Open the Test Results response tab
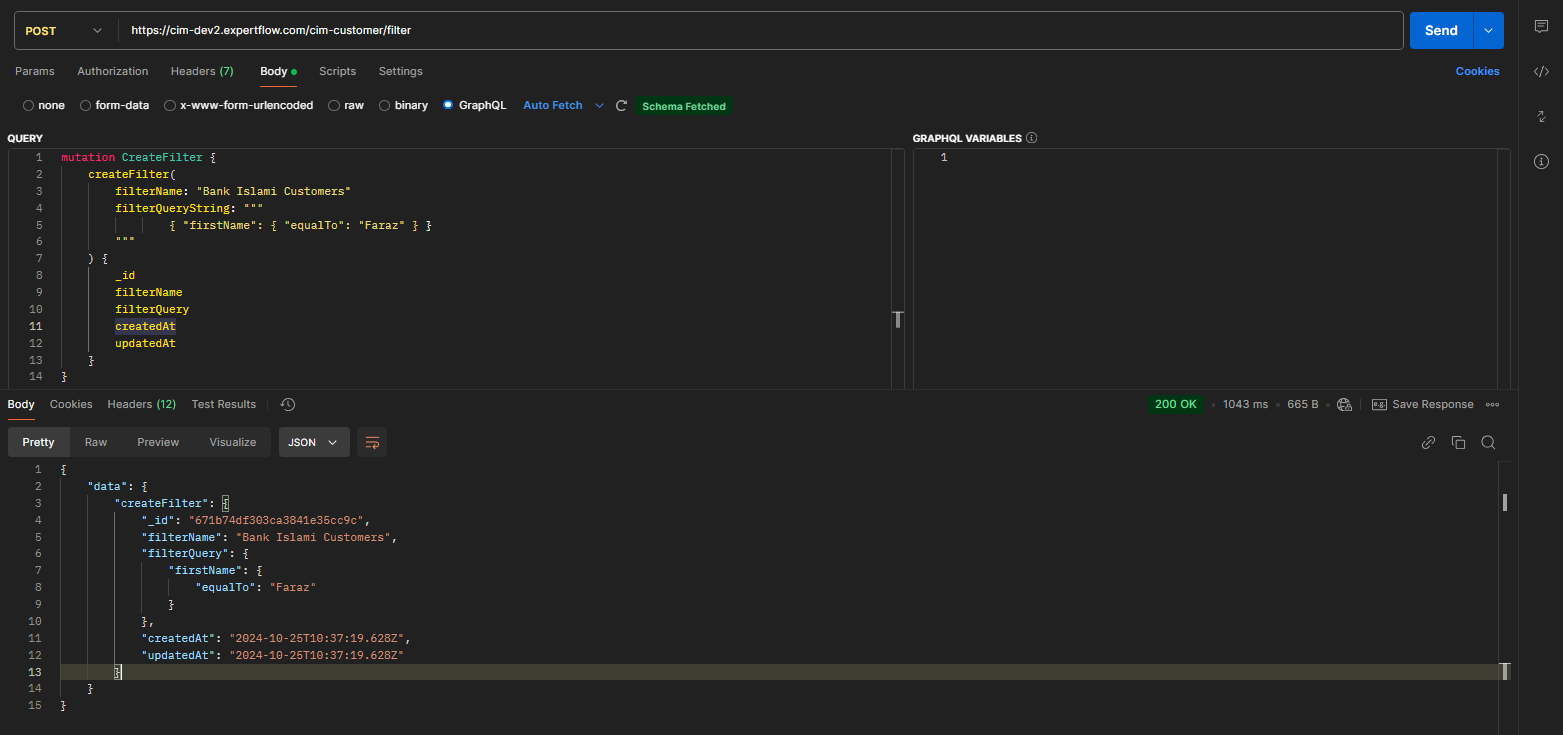This screenshot has width=1563, height=735. (x=223, y=405)
